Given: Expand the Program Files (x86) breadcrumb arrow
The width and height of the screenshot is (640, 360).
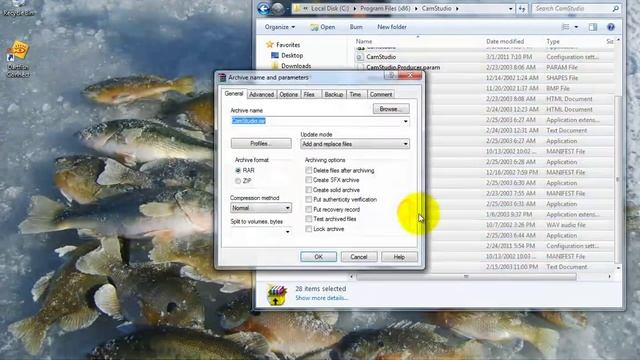Looking at the screenshot, I should pos(416,9).
